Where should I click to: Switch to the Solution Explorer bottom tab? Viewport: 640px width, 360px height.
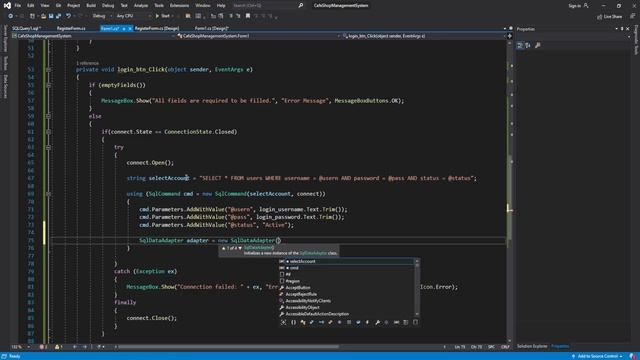tap(532, 346)
